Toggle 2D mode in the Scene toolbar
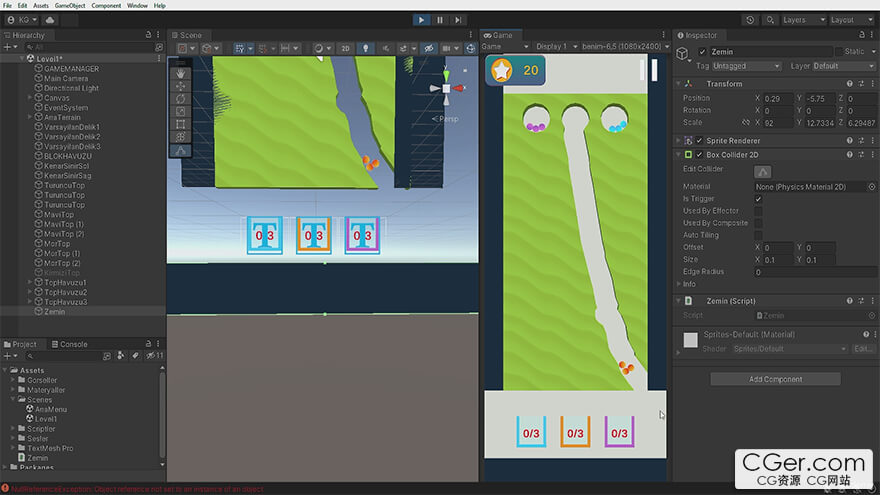 click(345, 48)
